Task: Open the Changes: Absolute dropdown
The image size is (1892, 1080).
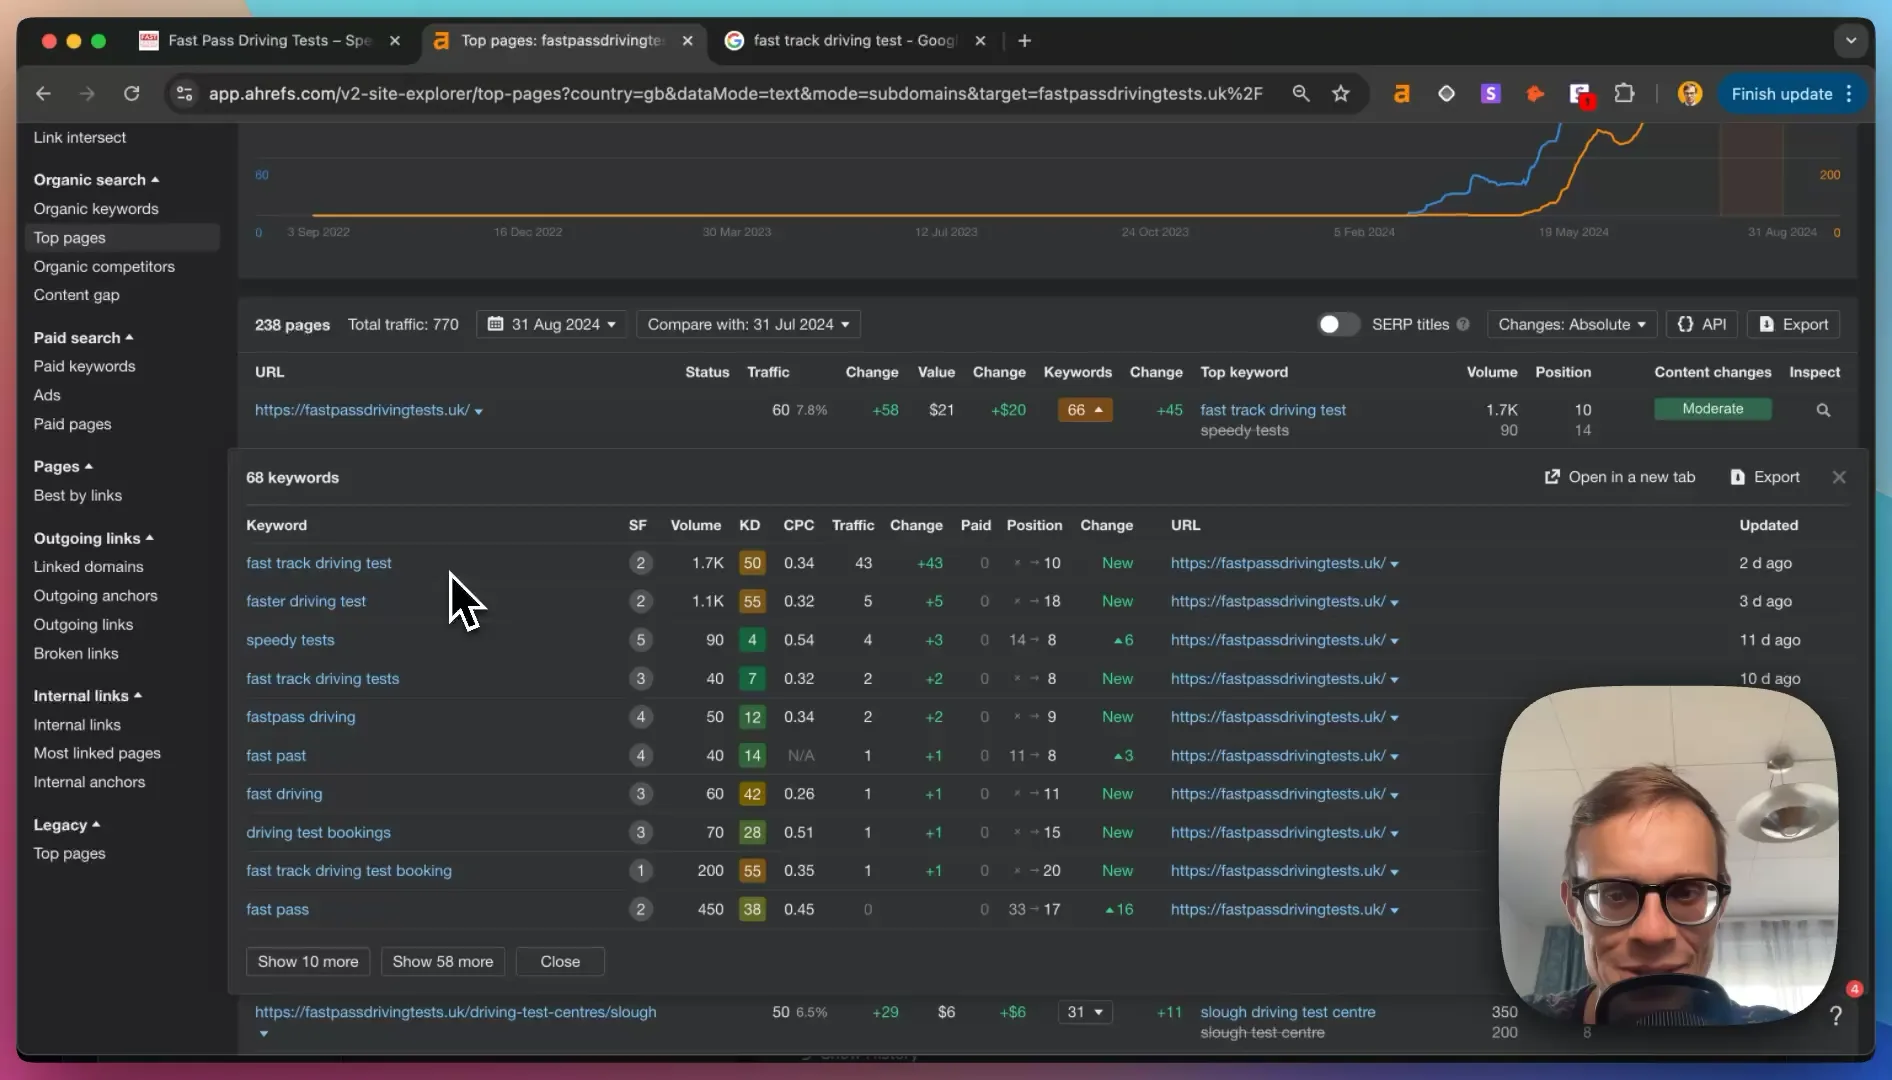Action: point(1572,324)
